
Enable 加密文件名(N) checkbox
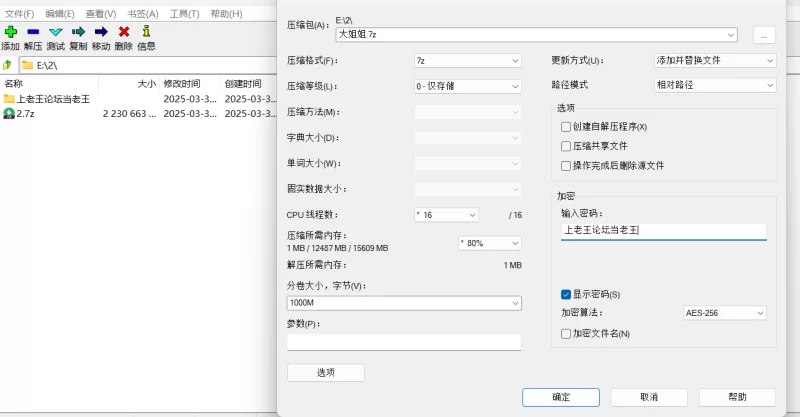click(565, 333)
